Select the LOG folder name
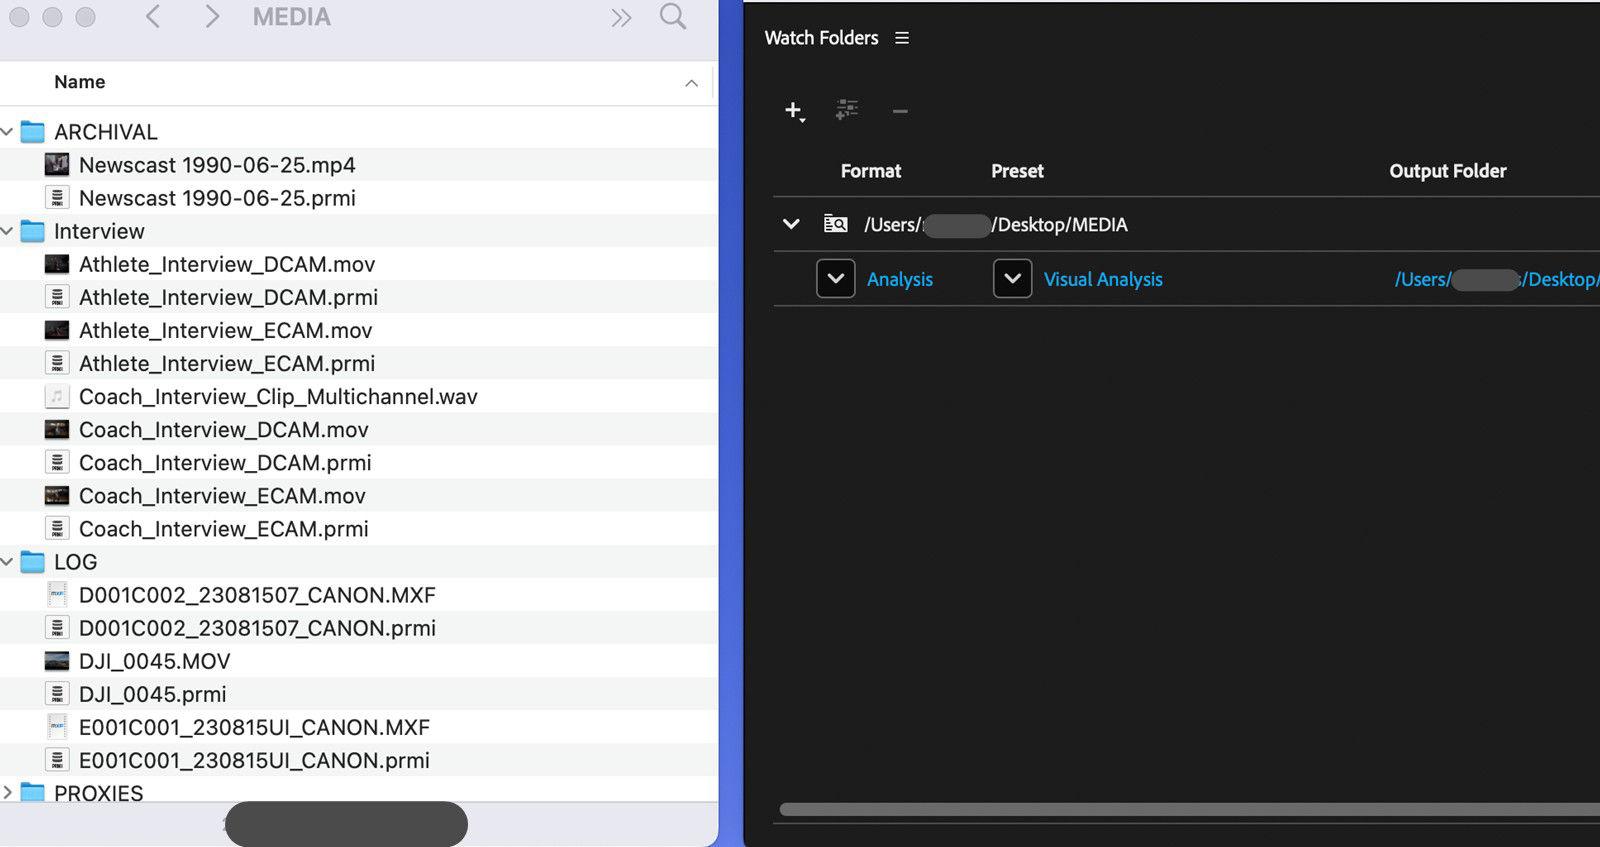The width and height of the screenshot is (1600, 847). [75, 562]
